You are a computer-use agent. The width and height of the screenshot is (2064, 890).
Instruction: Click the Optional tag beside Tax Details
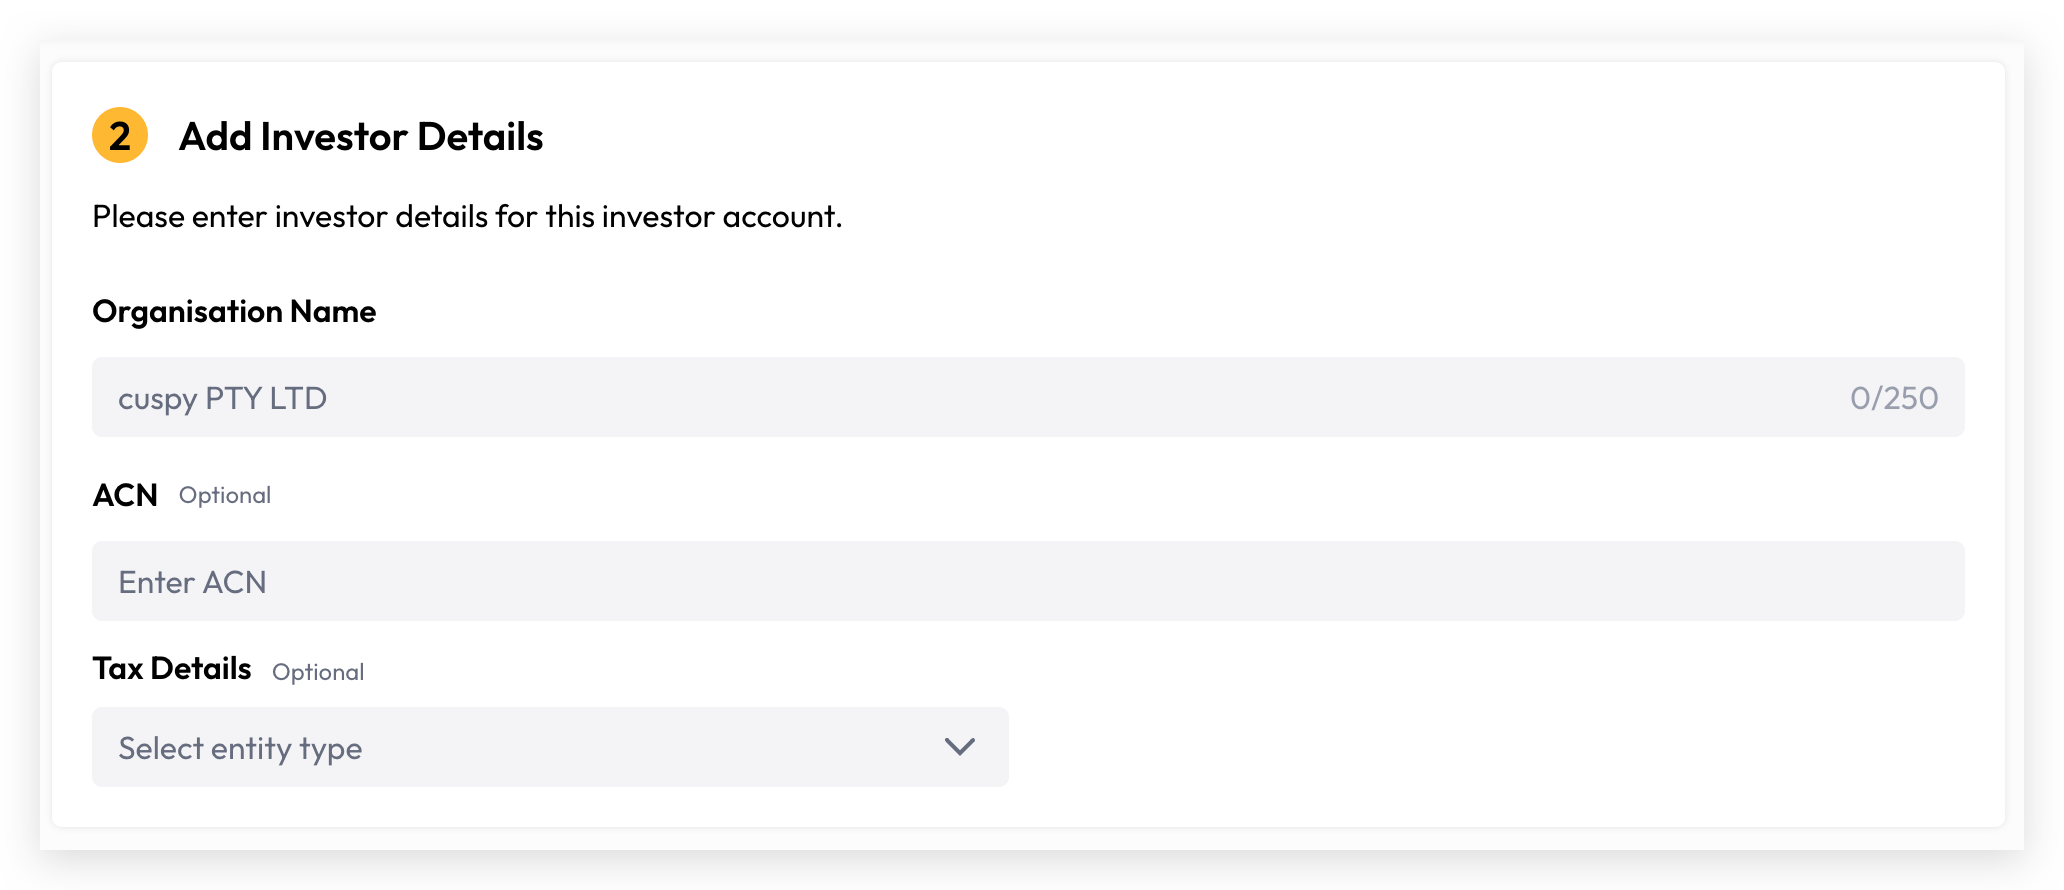point(318,672)
